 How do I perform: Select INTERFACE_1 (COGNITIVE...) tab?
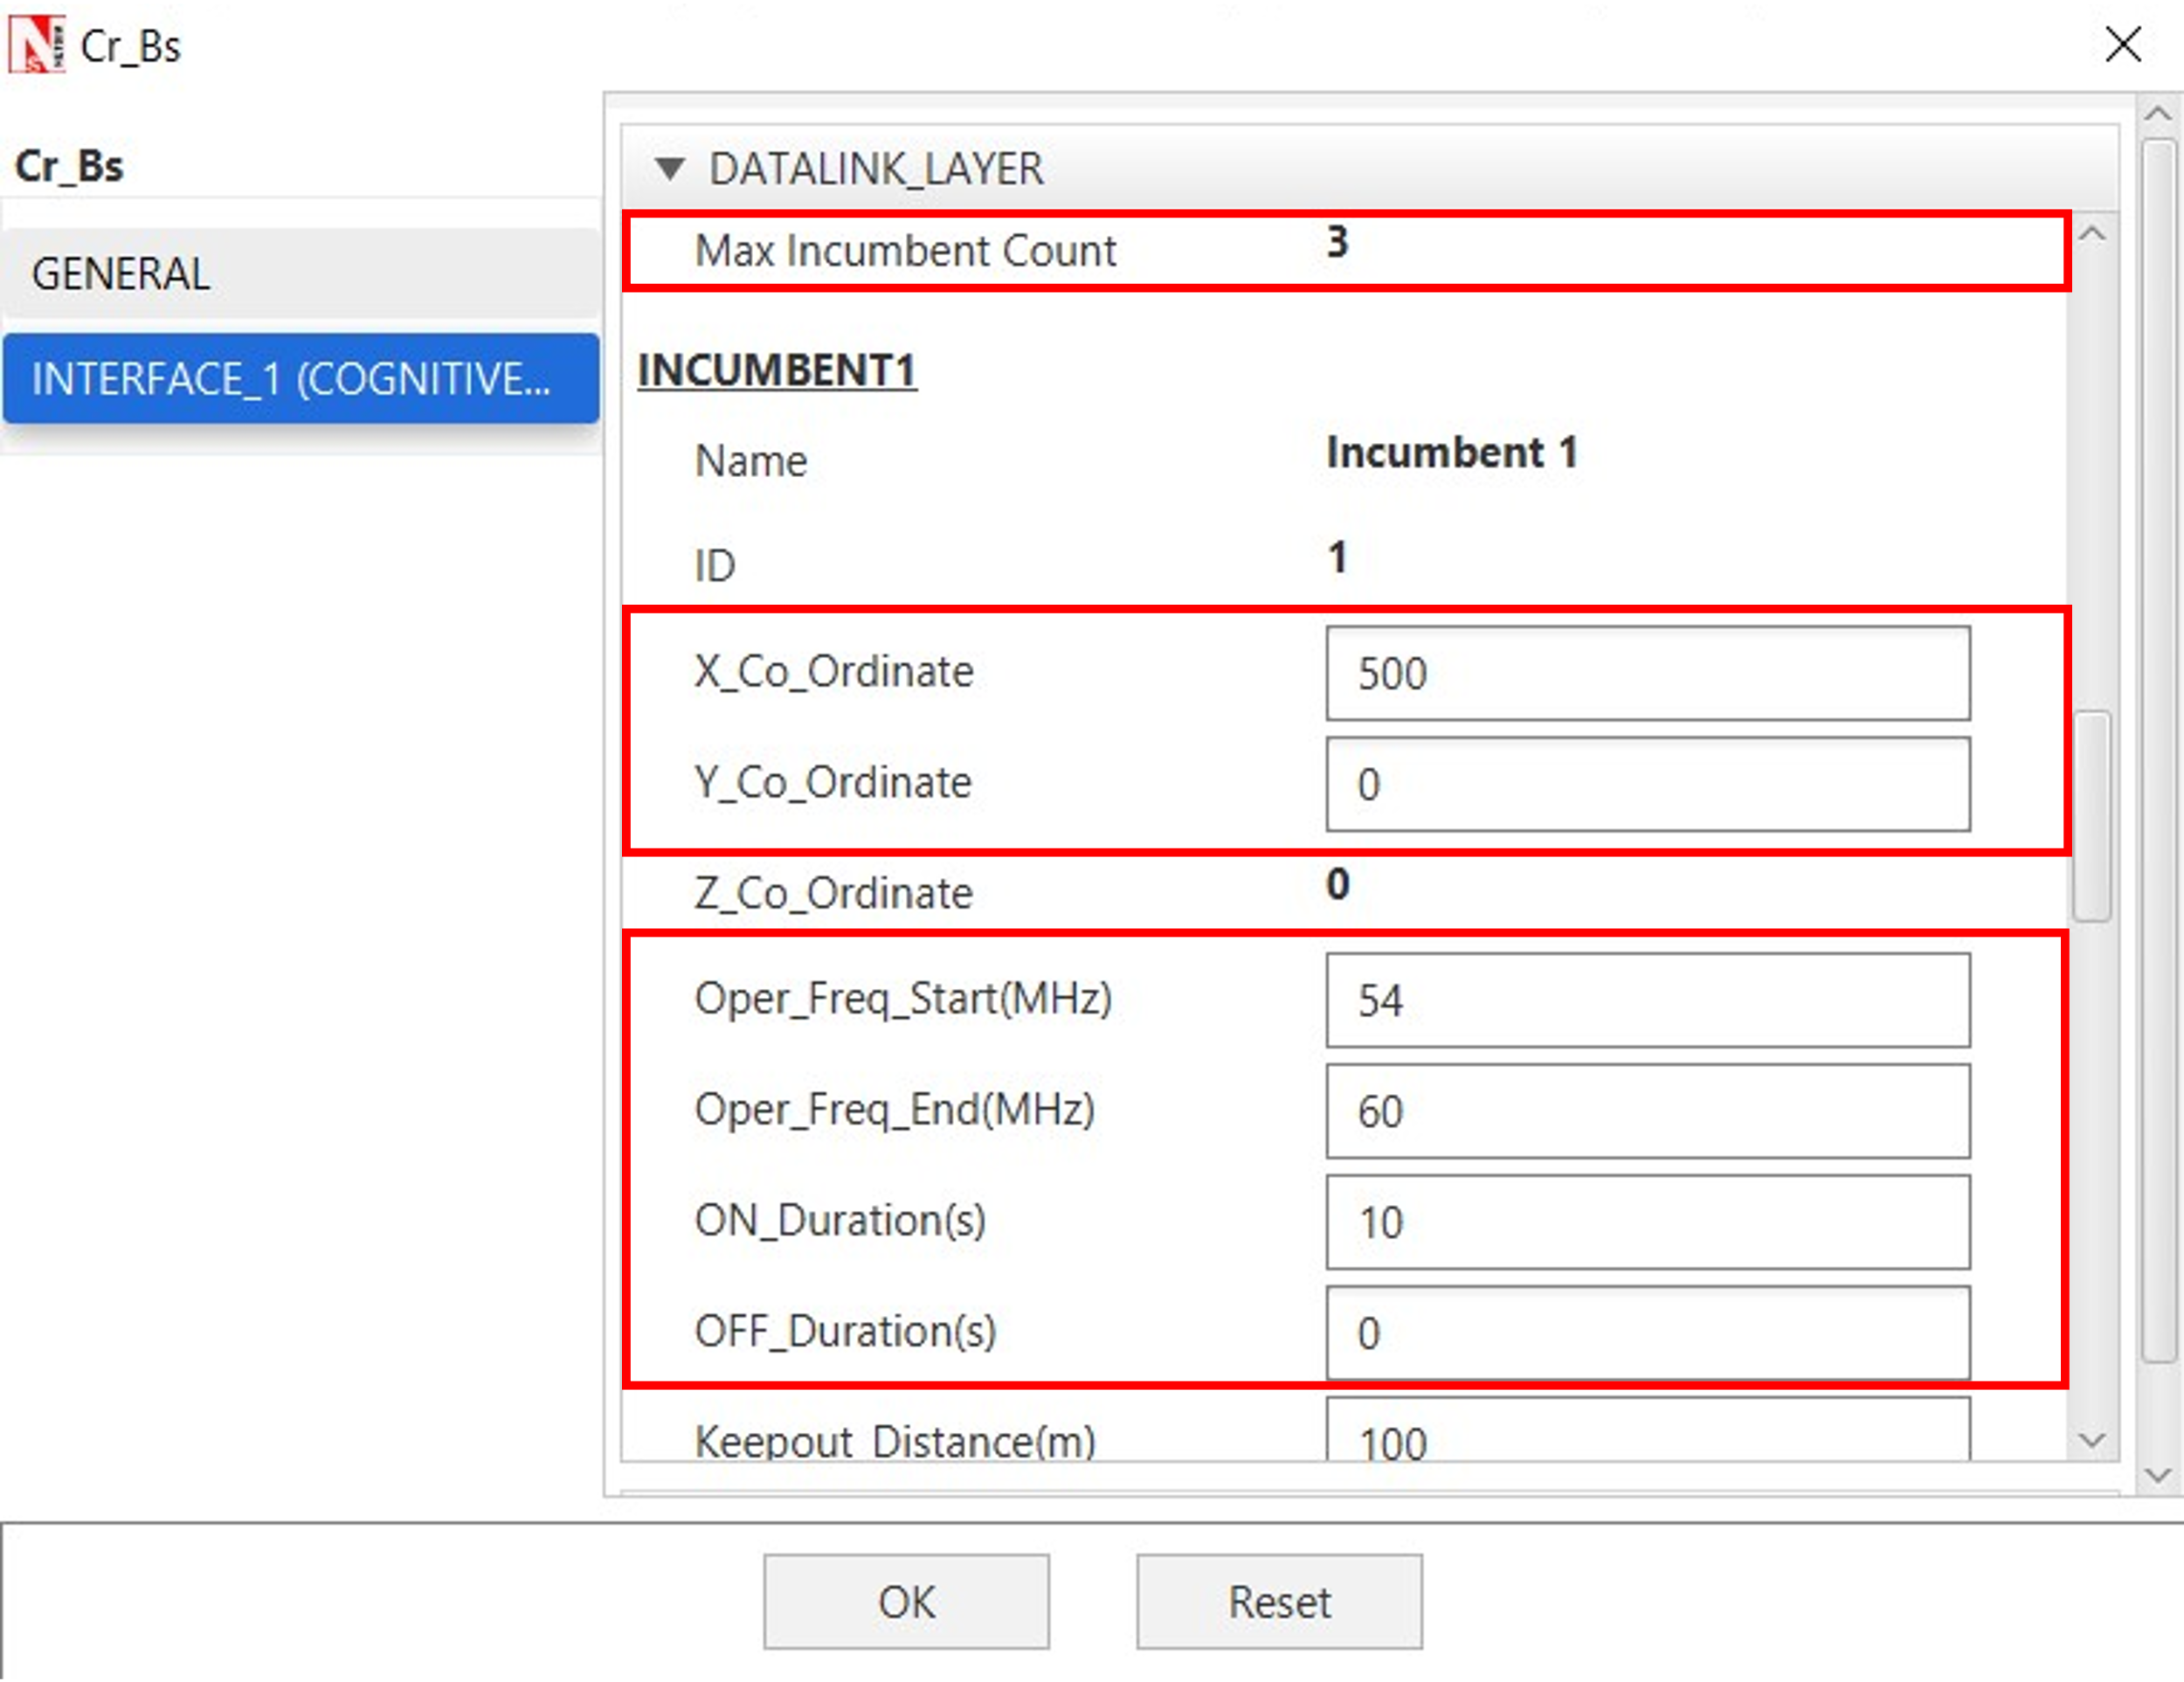click(x=300, y=379)
